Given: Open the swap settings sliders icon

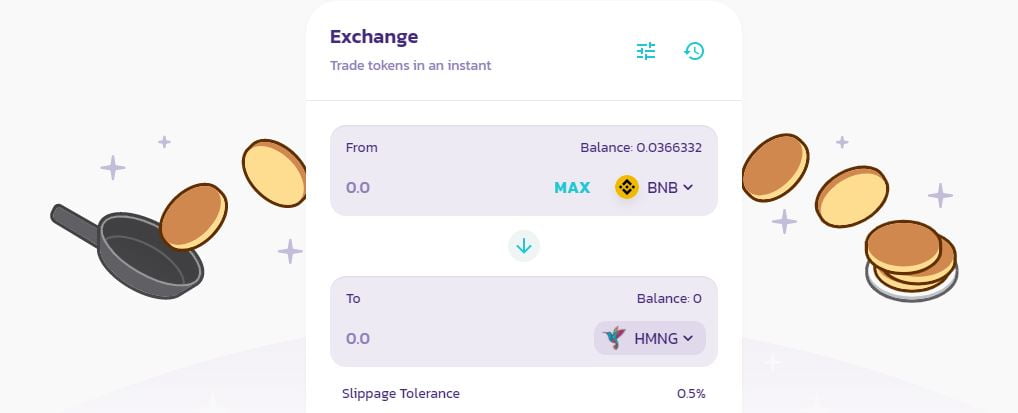Looking at the screenshot, I should (646, 51).
